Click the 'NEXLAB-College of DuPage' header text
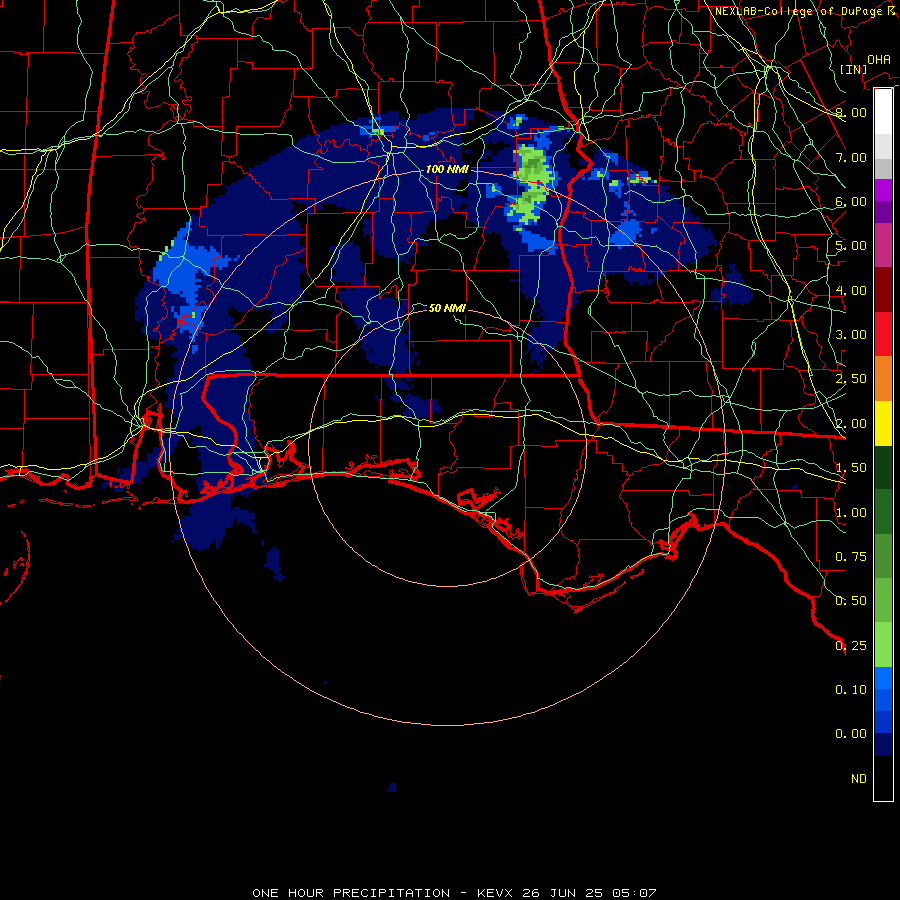The width and height of the screenshot is (900, 900). tap(798, 11)
